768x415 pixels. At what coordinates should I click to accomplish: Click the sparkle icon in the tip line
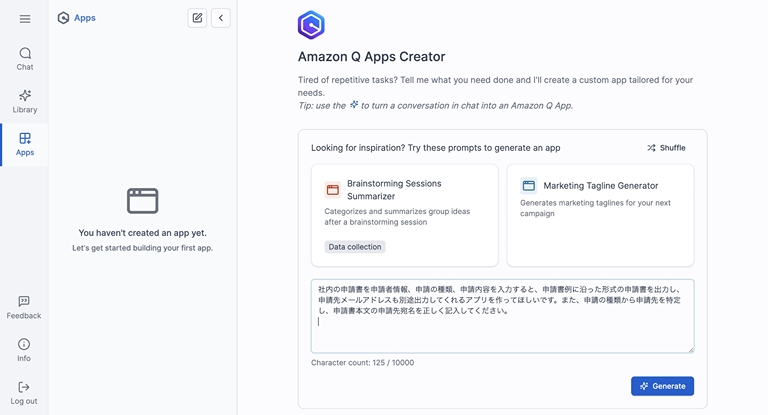tap(354, 104)
